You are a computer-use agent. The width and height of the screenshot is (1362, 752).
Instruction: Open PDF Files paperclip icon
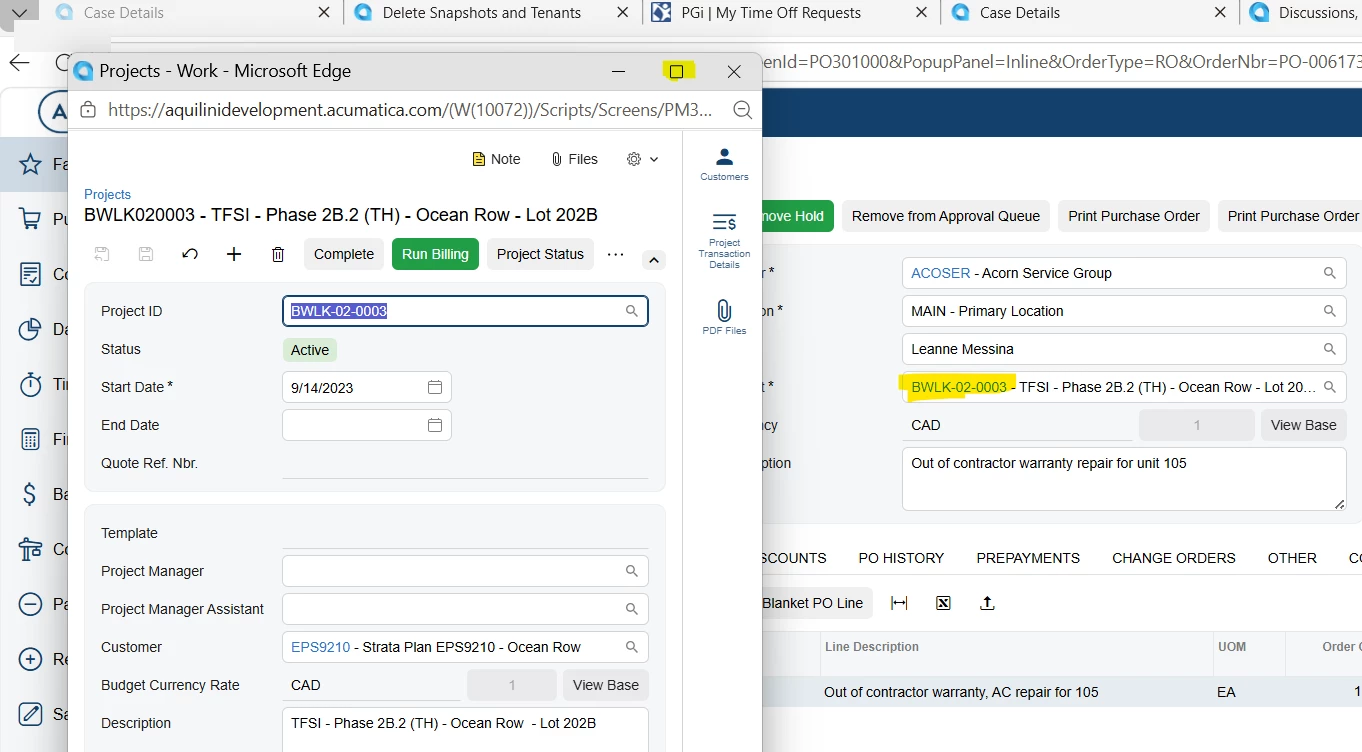[x=724, y=317]
